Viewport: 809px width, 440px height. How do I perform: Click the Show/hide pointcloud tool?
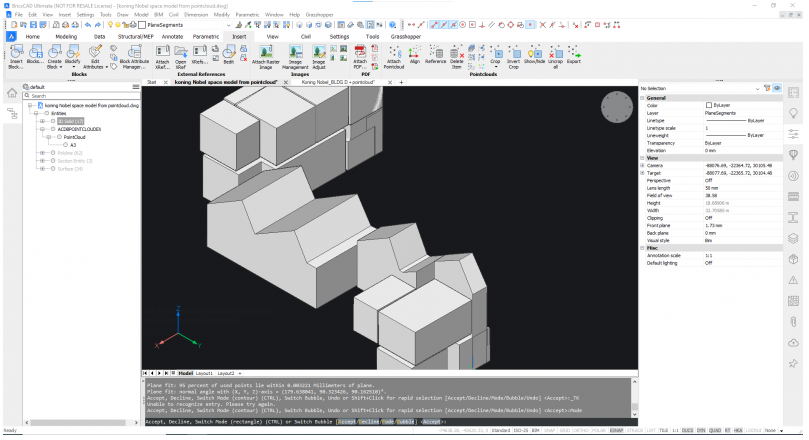click(x=534, y=54)
